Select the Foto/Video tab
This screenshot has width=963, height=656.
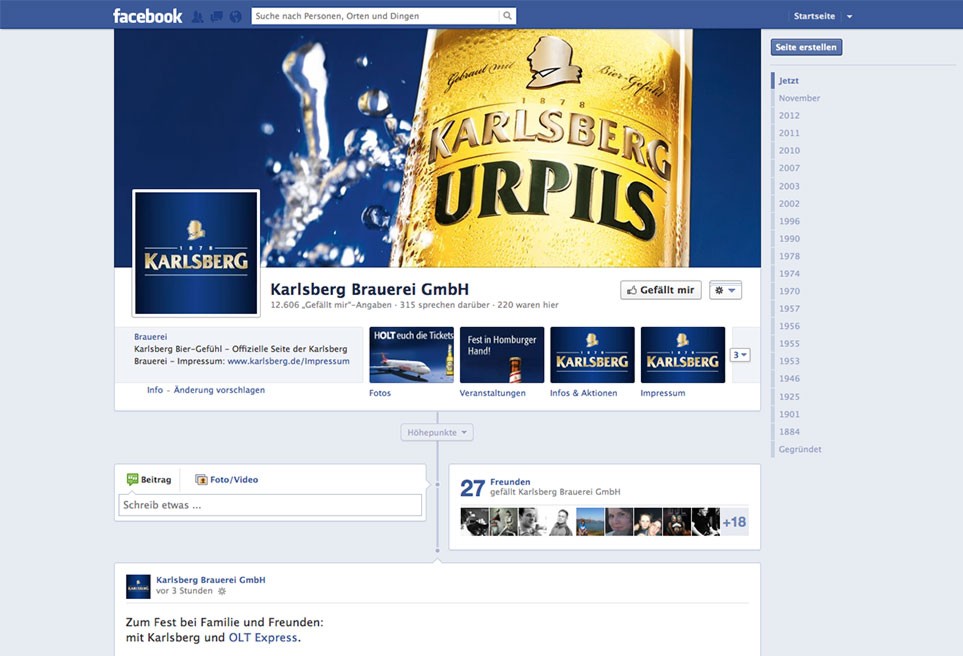[x=226, y=480]
